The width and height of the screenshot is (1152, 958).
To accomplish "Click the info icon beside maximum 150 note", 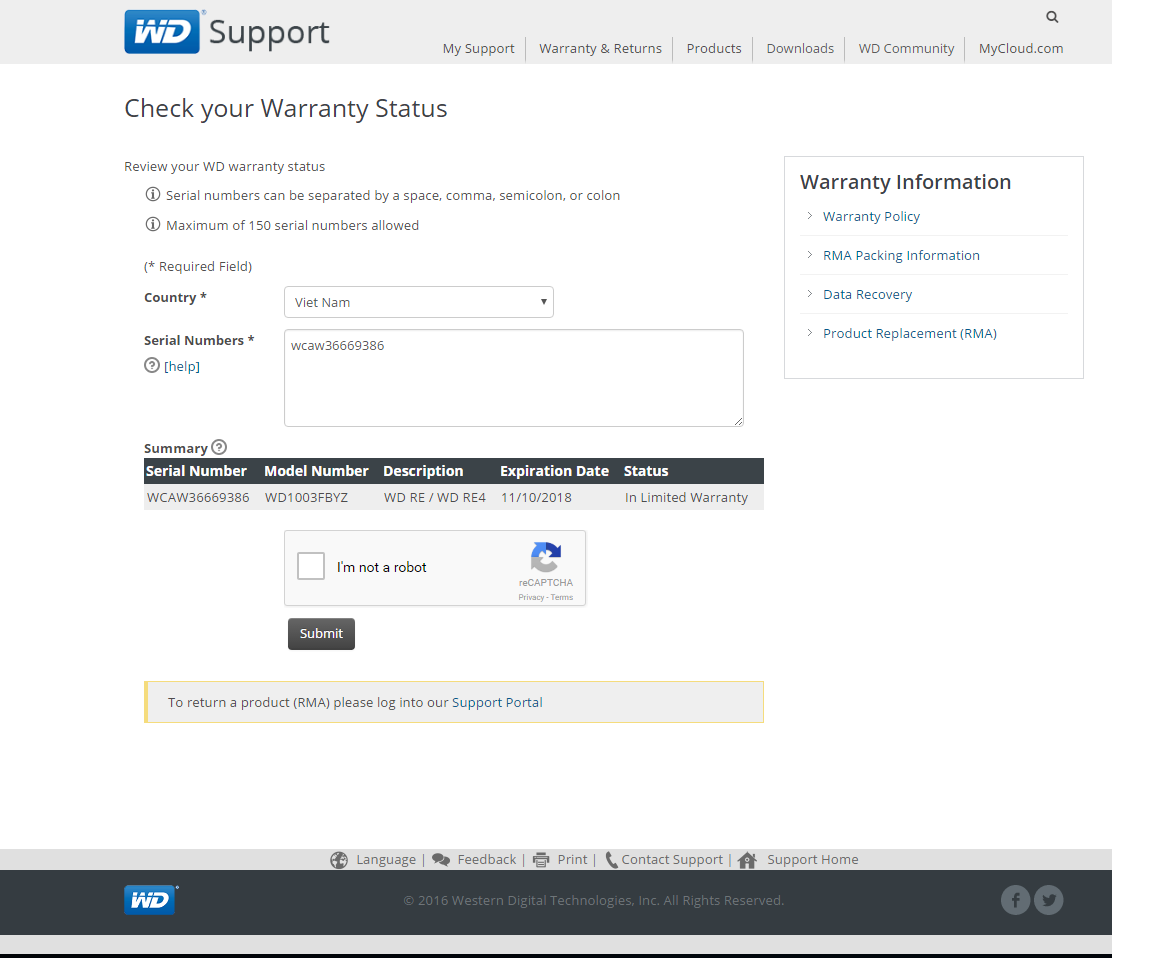I will (153, 225).
